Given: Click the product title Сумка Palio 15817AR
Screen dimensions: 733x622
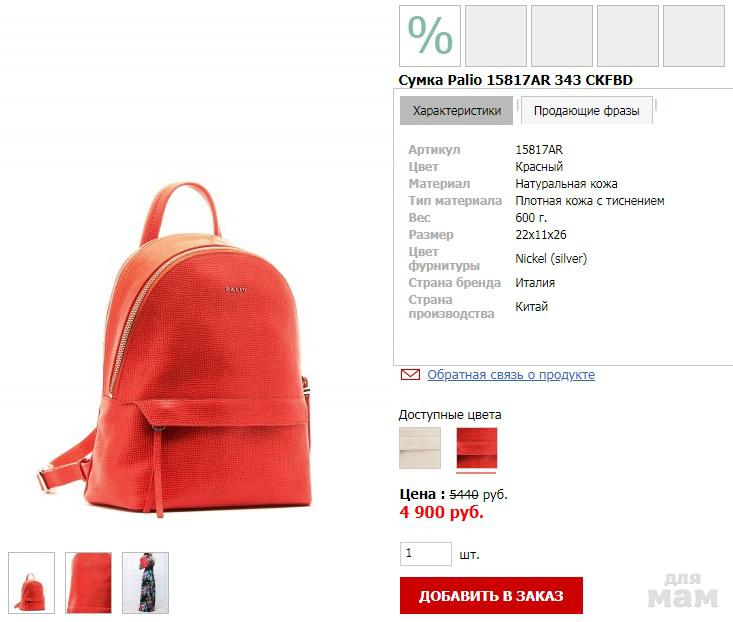Looking at the screenshot, I should click(515, 80).
